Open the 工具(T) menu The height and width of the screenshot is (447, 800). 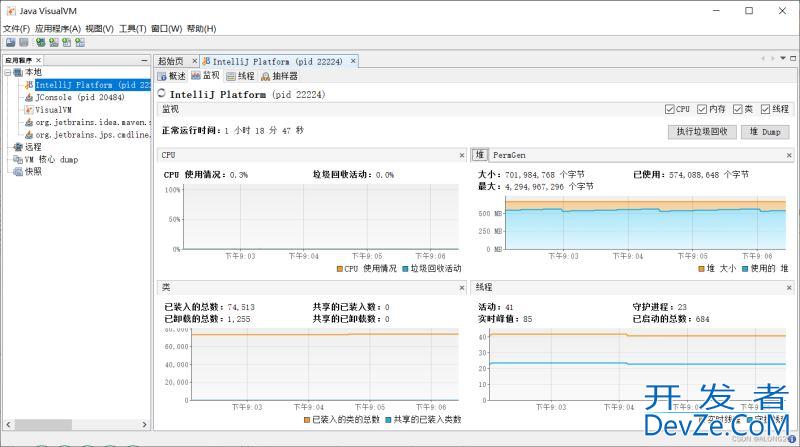click(x=132, y=29)
